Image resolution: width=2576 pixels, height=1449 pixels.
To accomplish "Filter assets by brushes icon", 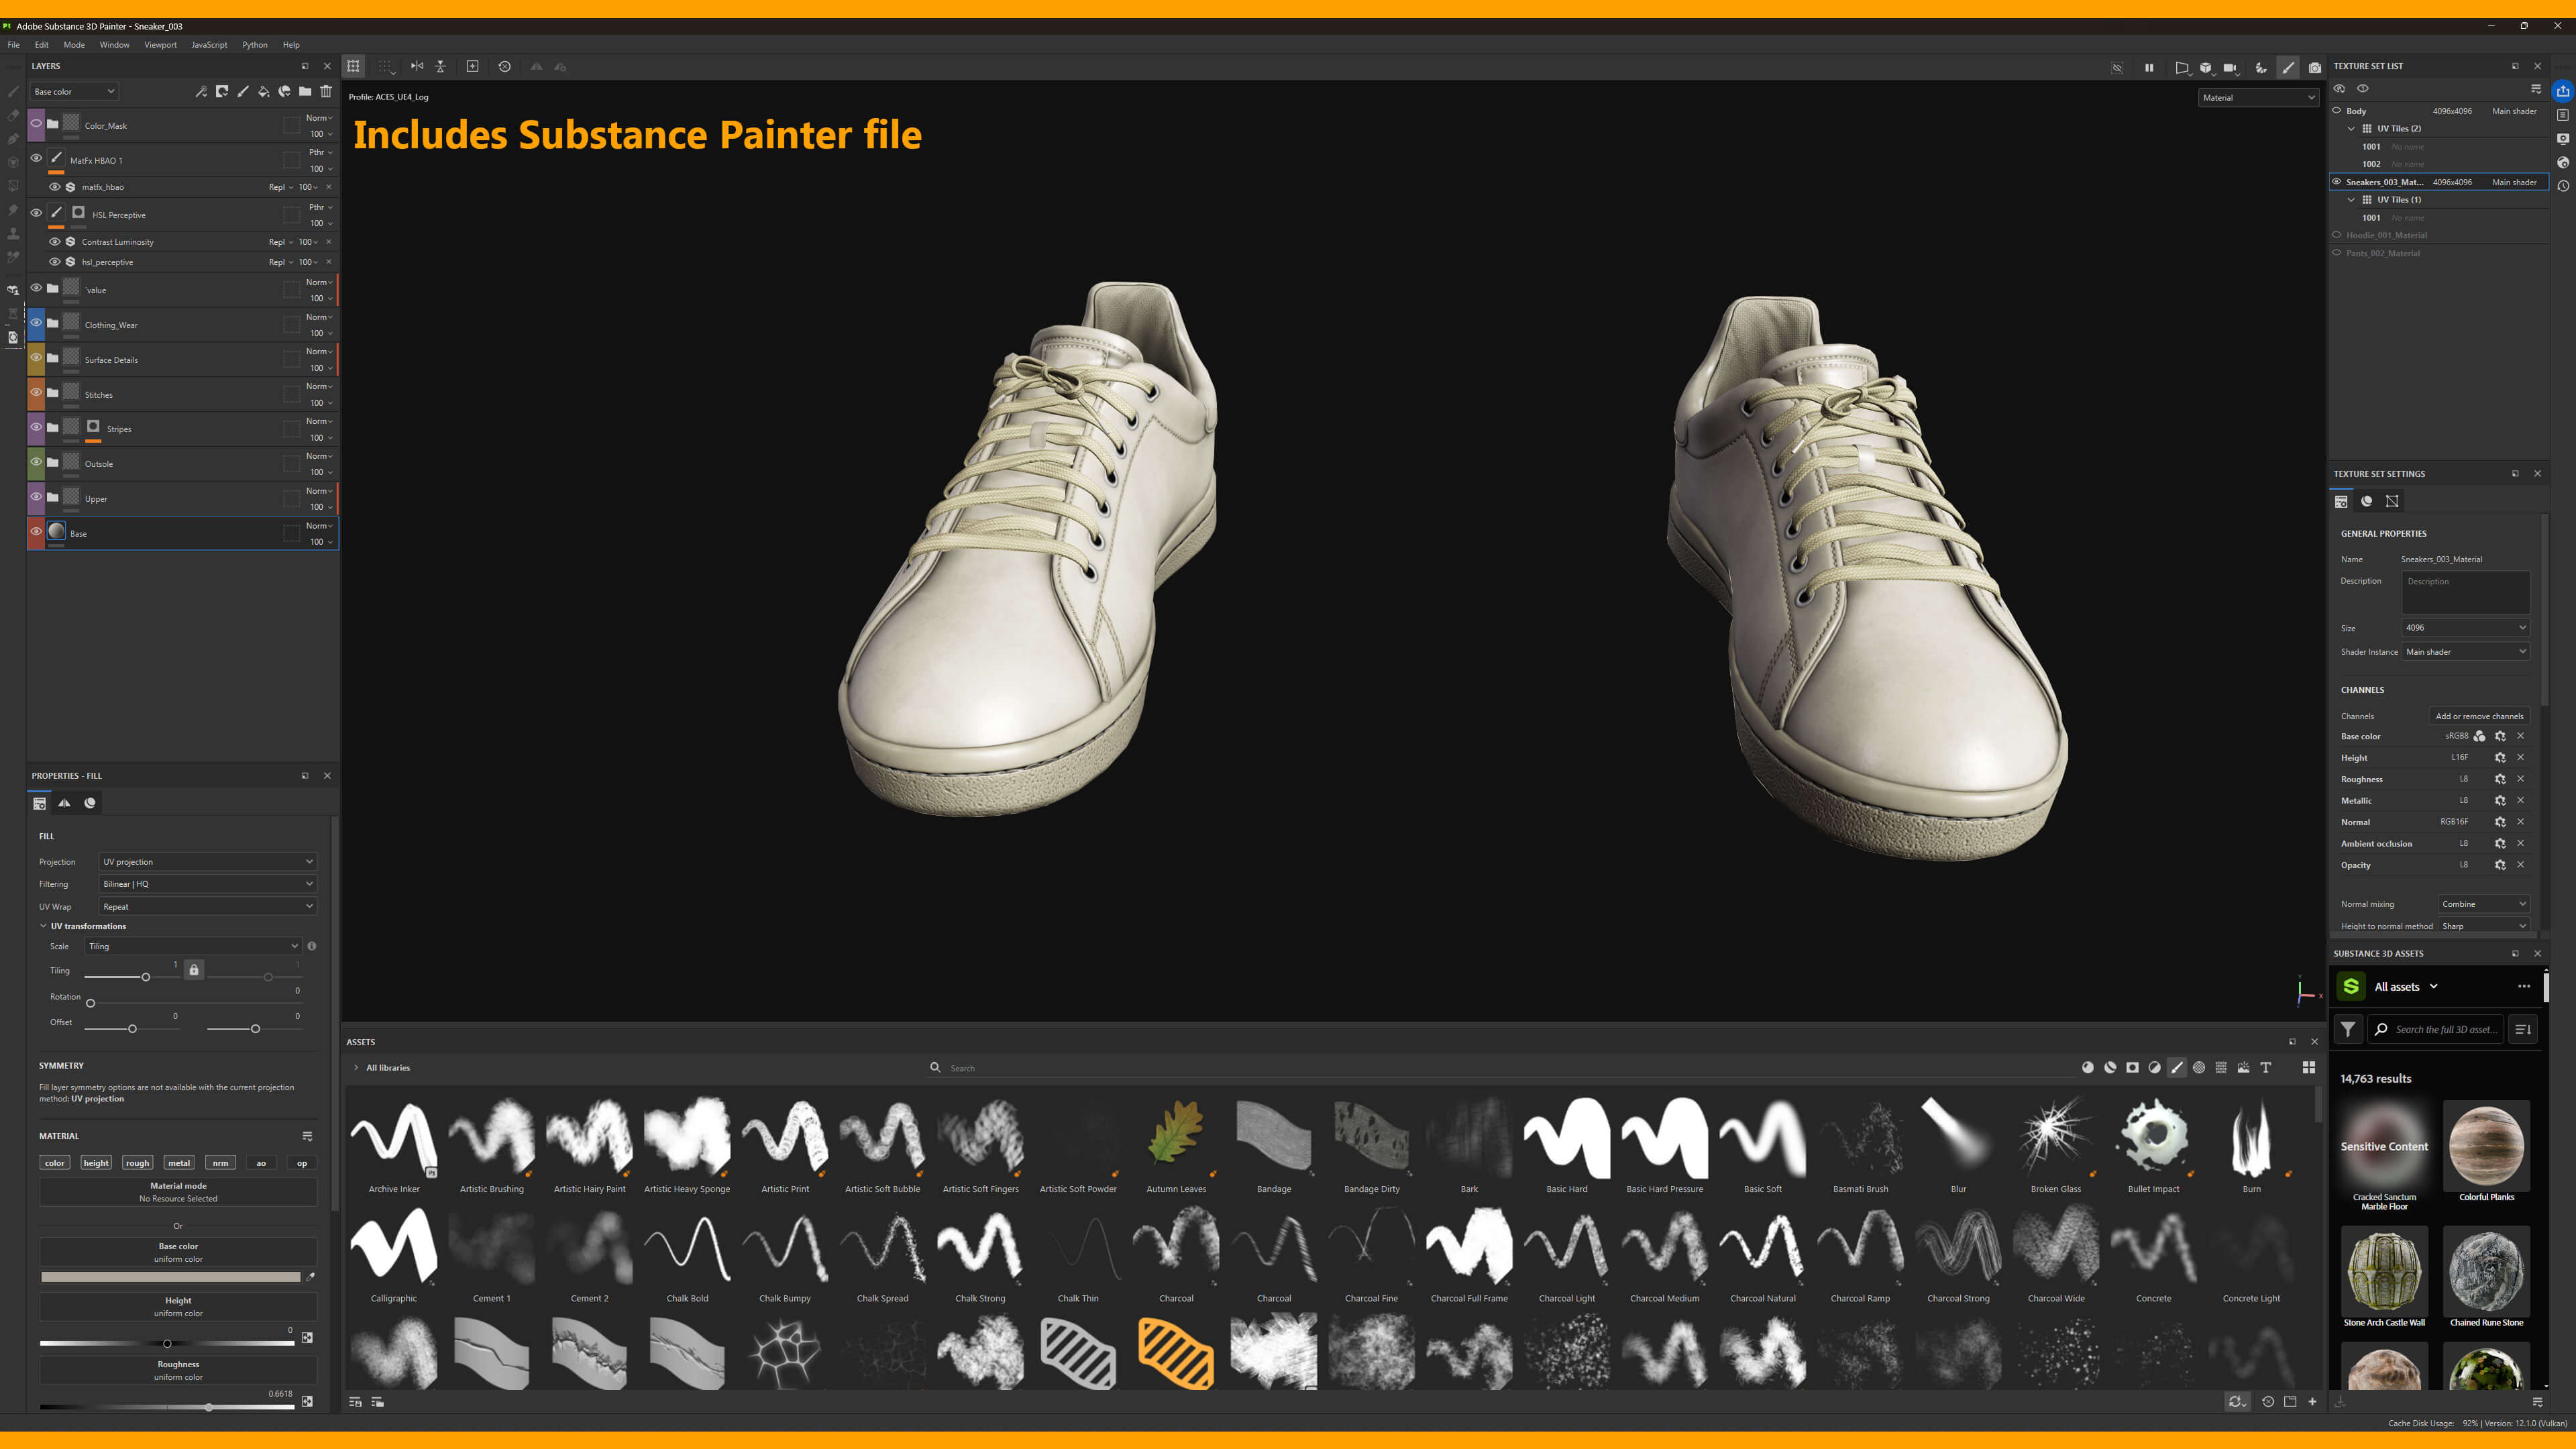I will coord(2177,1068).
